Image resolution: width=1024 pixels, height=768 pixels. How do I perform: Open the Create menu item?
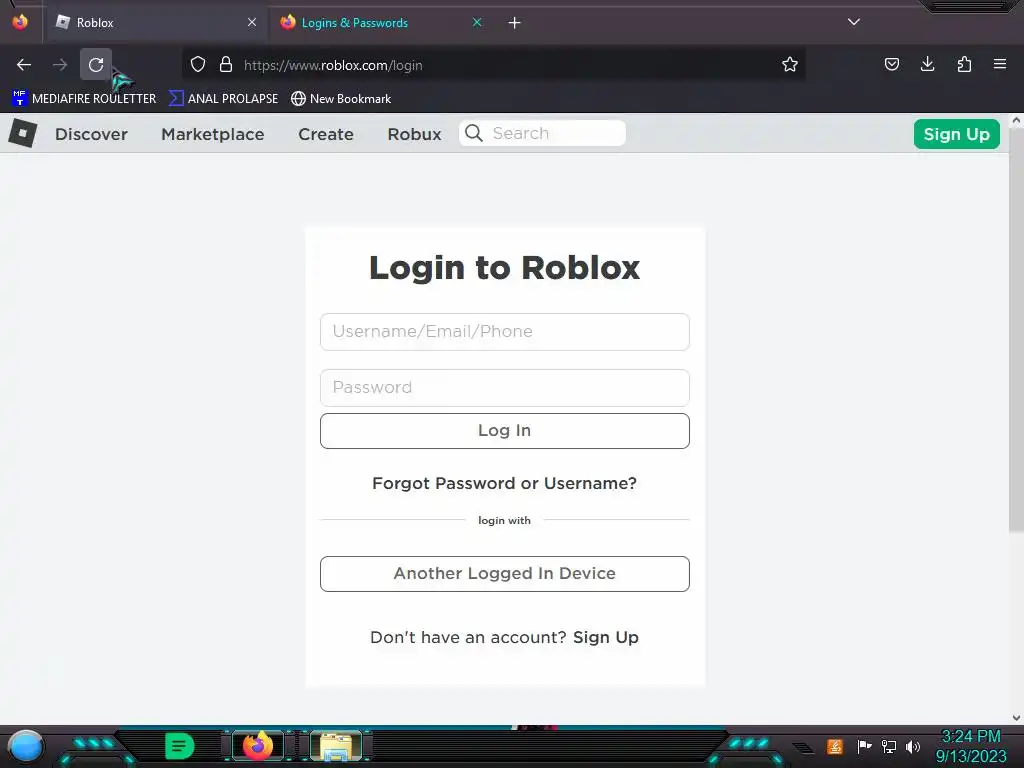pos(326,134)
